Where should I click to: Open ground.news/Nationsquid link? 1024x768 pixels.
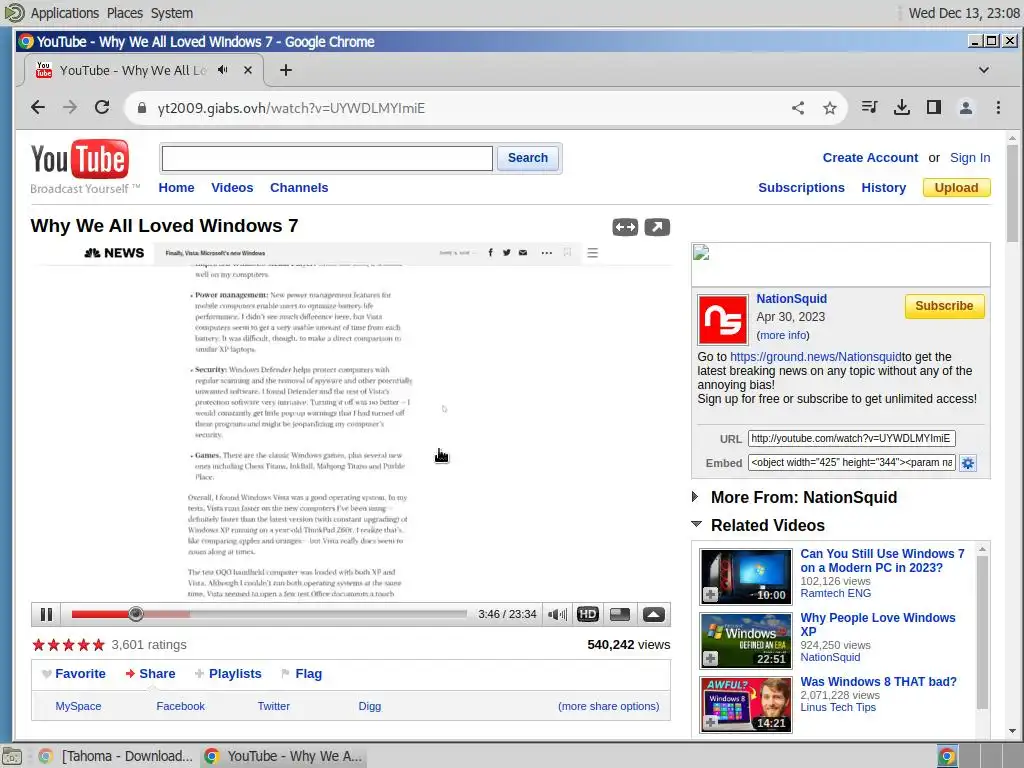point(816,357)
